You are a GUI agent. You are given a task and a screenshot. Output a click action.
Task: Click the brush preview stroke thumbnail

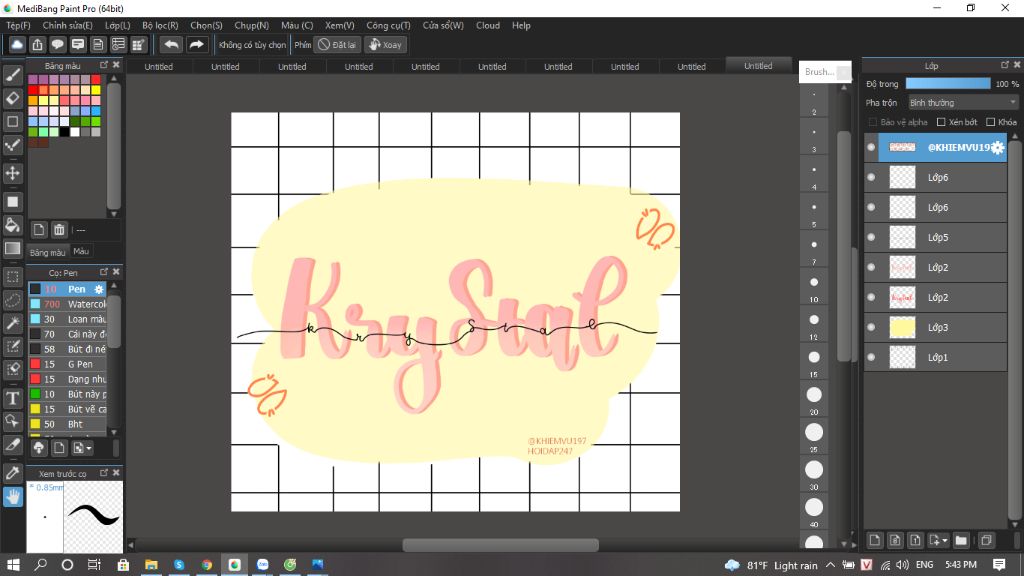tap(93, 517)
